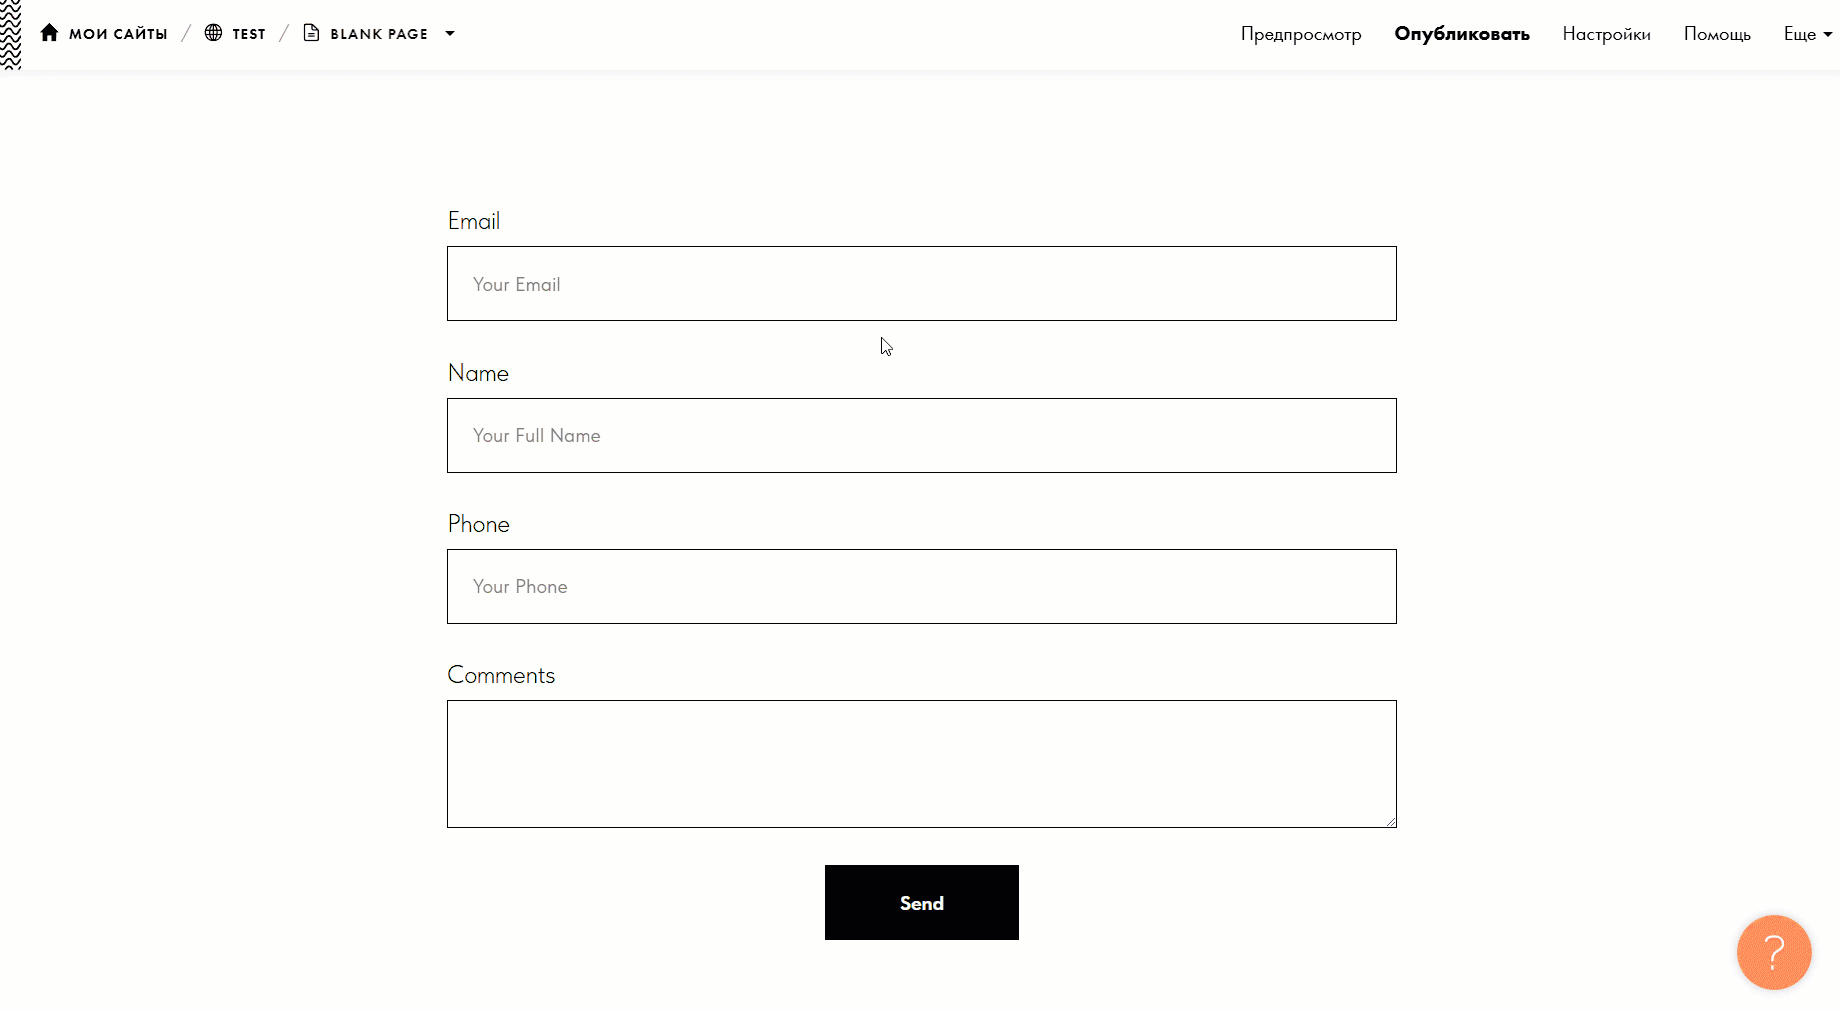Click the Comments textarea resize handle
Image resolution: width=1840 pixels, height=1012 pixels.
(x=1391, y=823)
